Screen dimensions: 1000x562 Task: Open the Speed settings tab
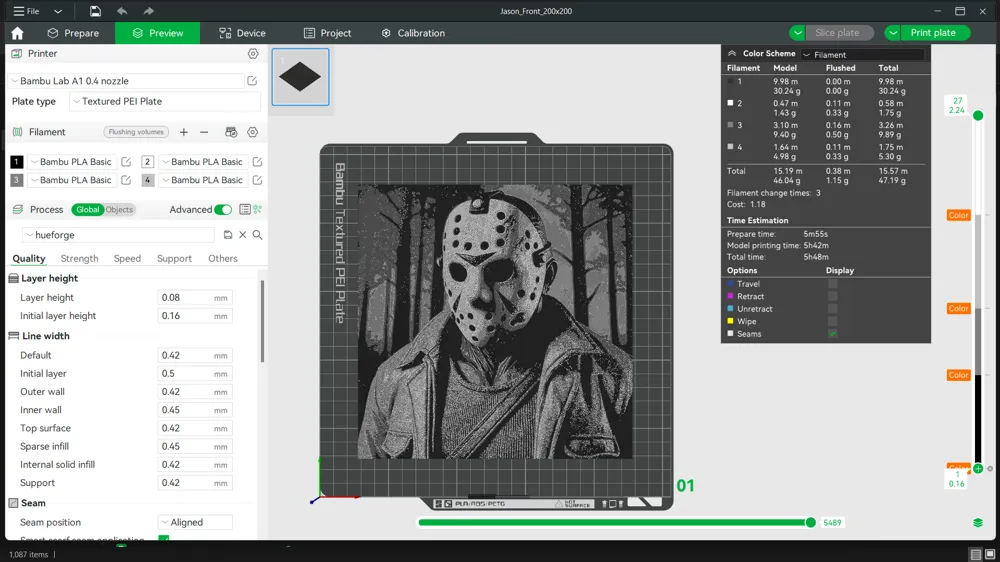pos(127,258)
